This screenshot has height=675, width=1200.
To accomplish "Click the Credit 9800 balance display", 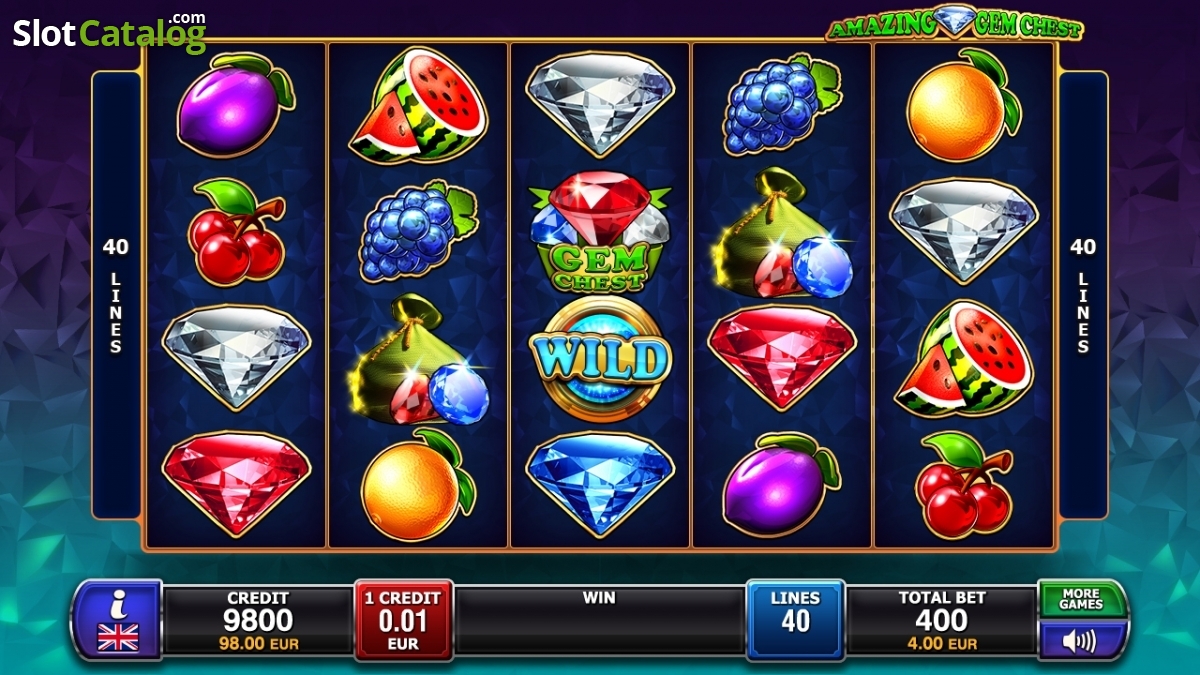I will click(x=258, y=621).
